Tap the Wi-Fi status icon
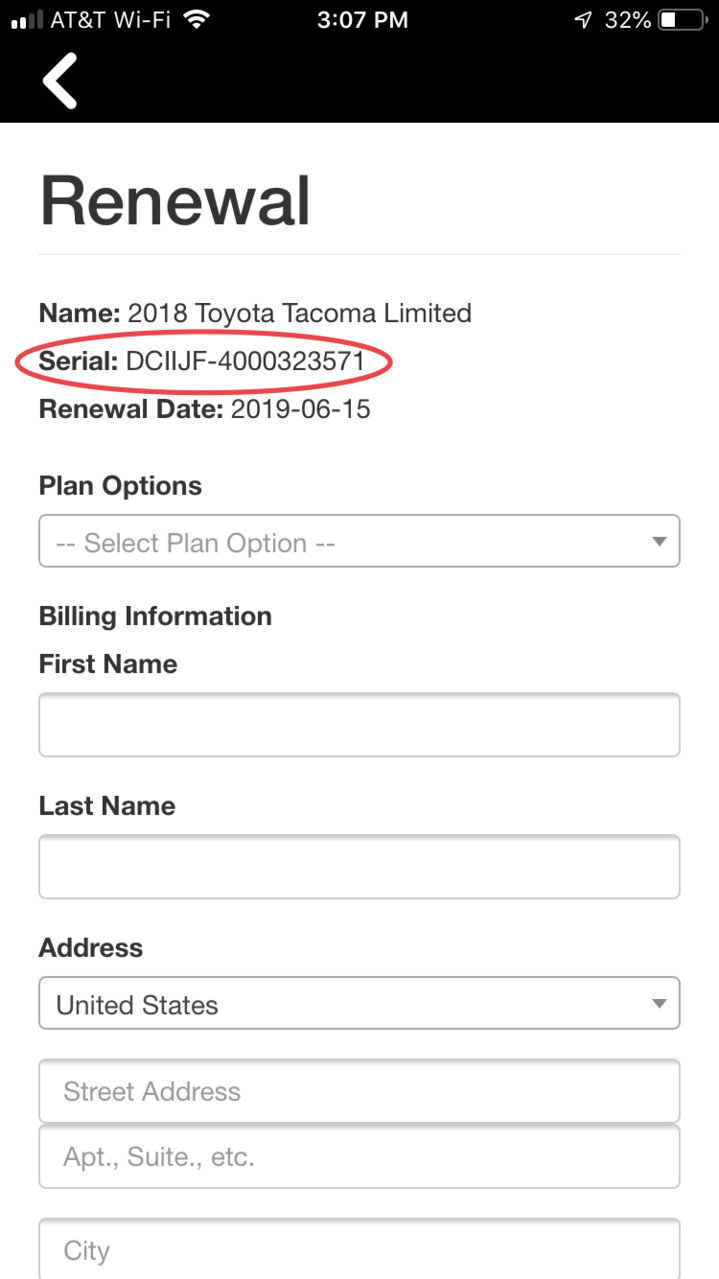 coord(197,19)
